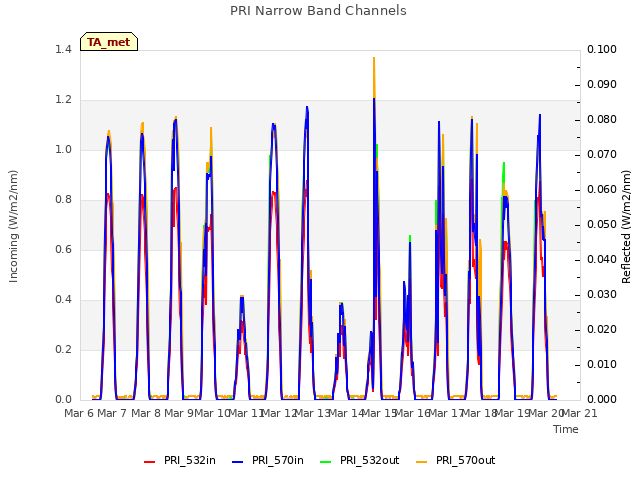Click the 0.2 left axis value

coord(63,350)
